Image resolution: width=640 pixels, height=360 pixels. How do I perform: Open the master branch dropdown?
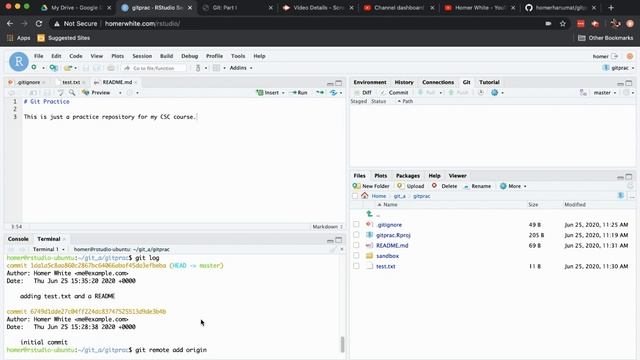[605, 93]
